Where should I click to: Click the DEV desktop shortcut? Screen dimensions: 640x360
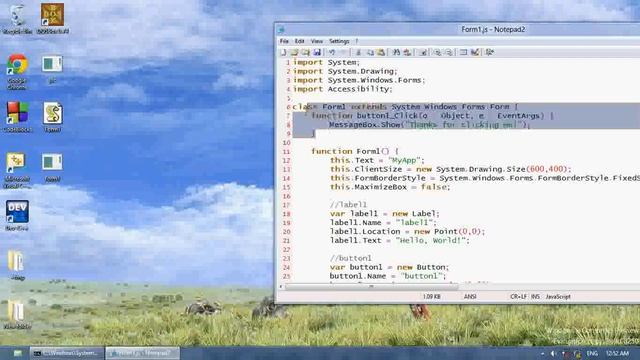pyautogui.click(x=17, y=216)
